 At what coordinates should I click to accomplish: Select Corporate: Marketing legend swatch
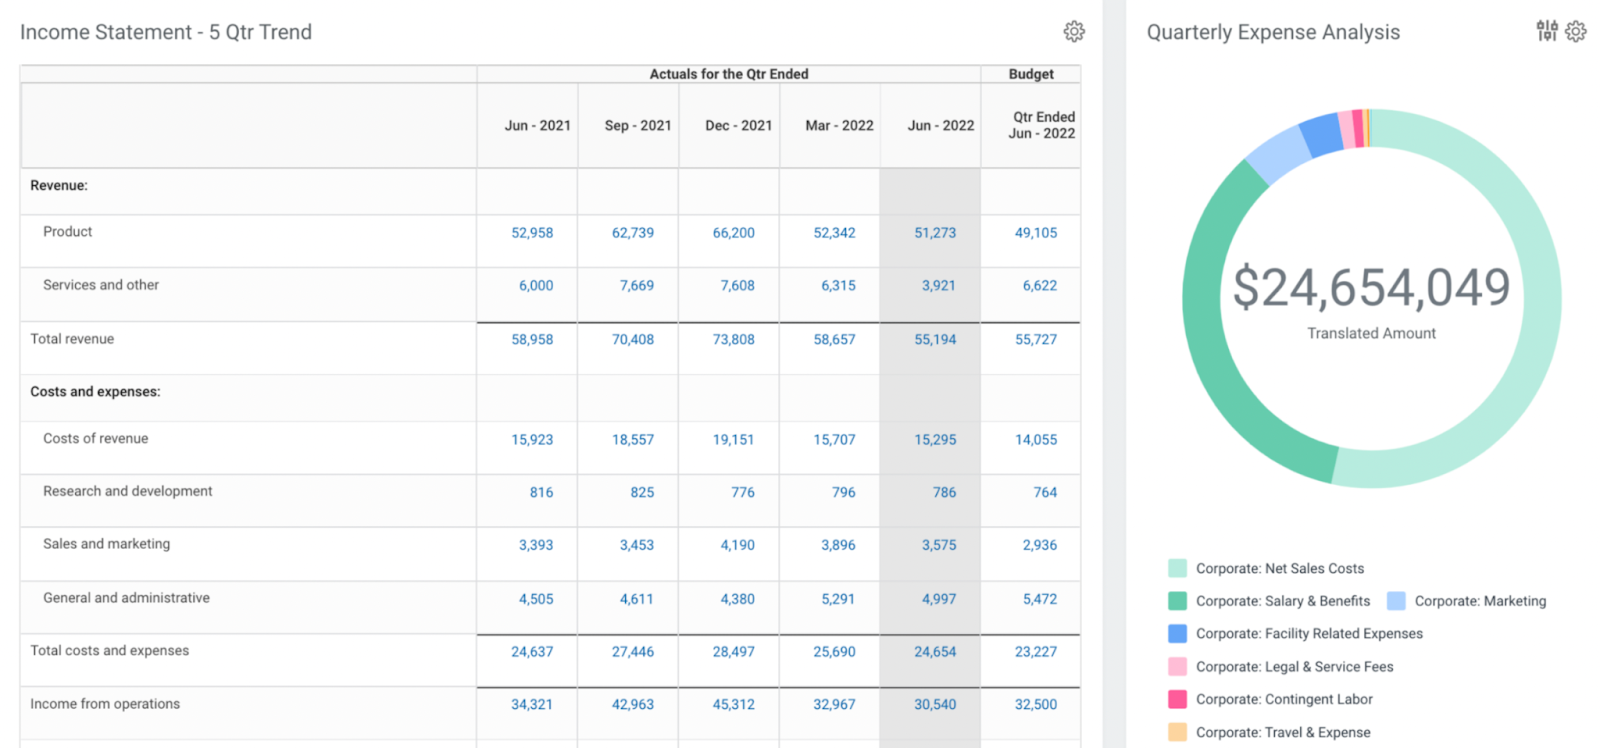click(x=1396, y=601)
